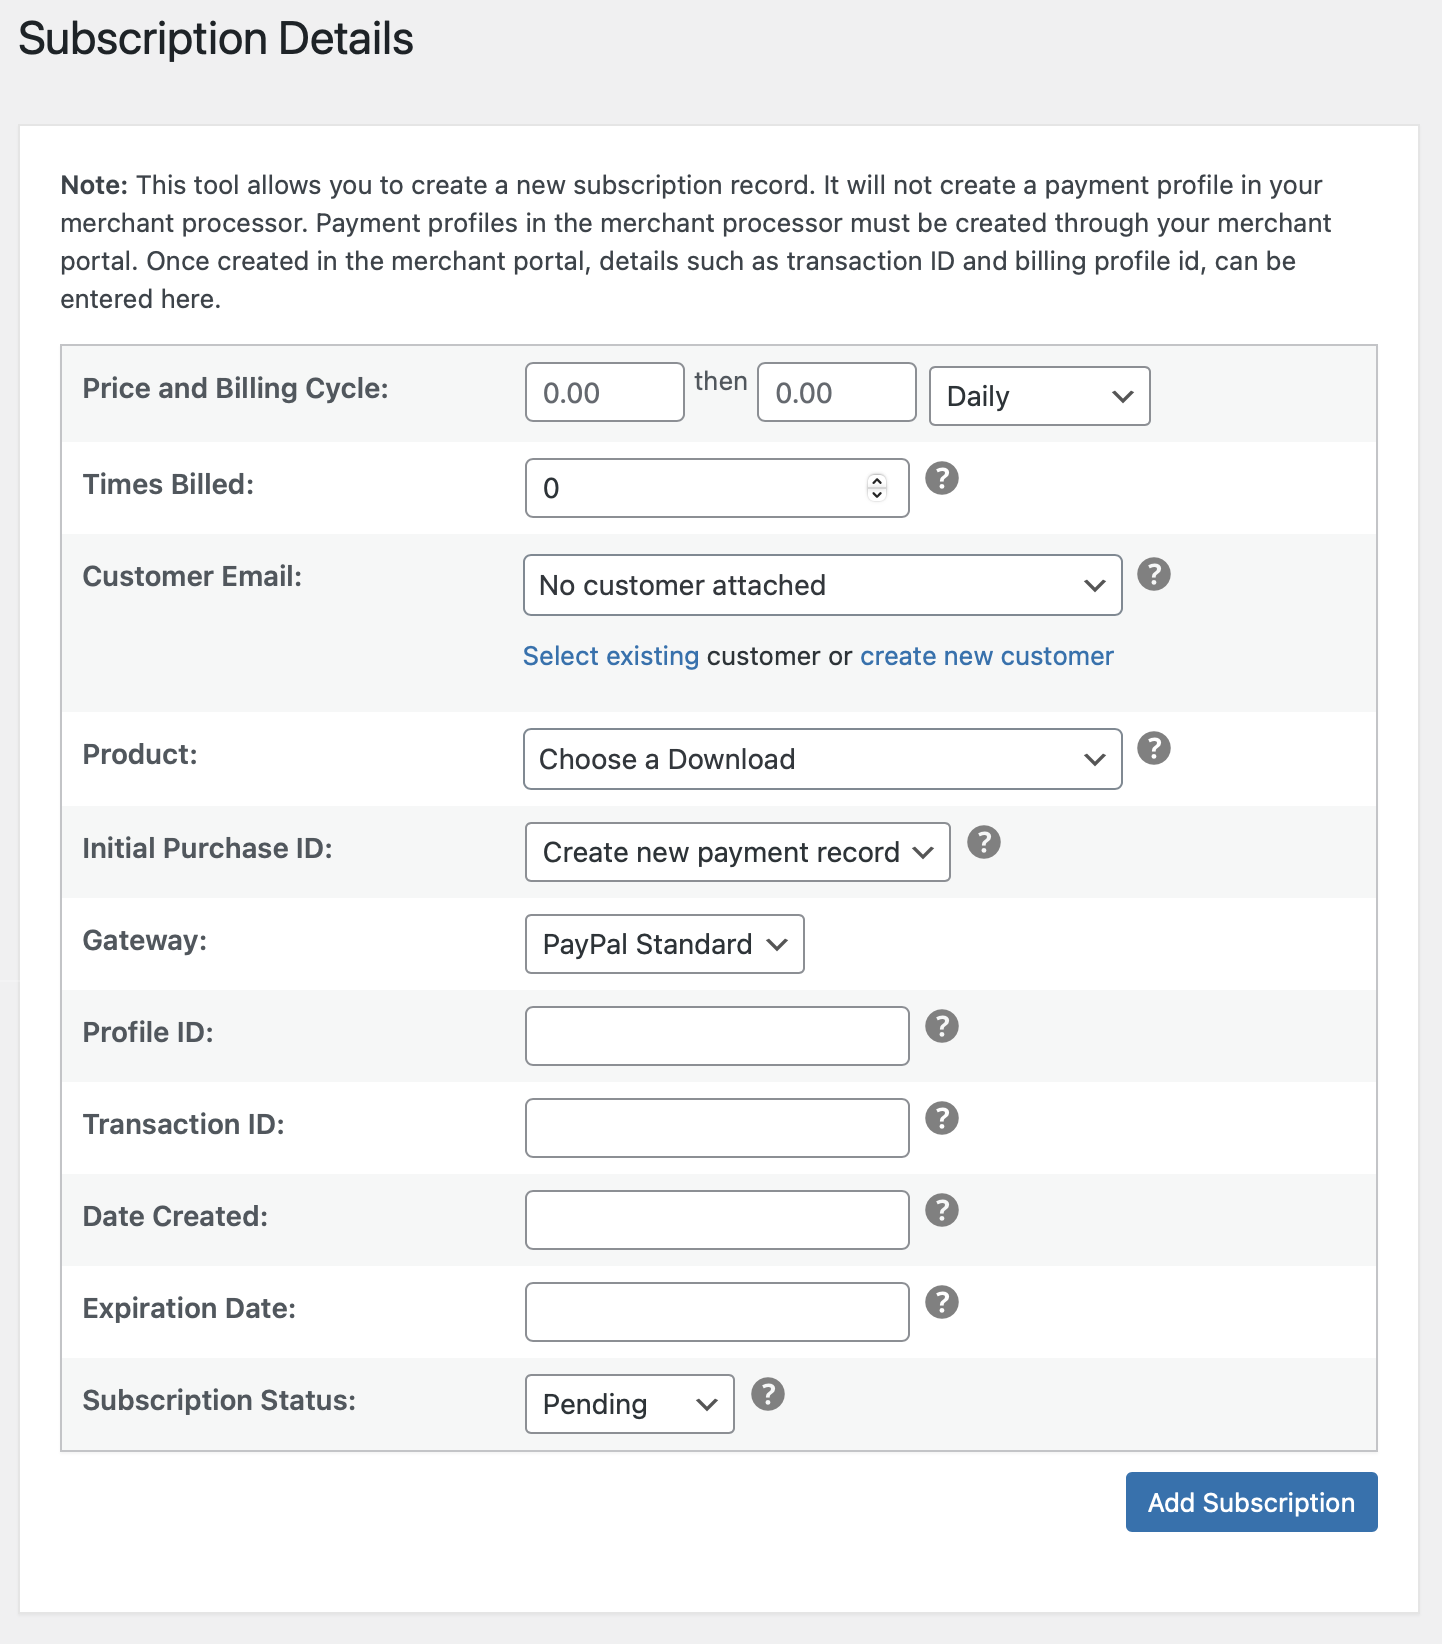Click help icon beside Times Billed
Image resolution: width=1442 pixels, height=1644 pixels.
941,479
